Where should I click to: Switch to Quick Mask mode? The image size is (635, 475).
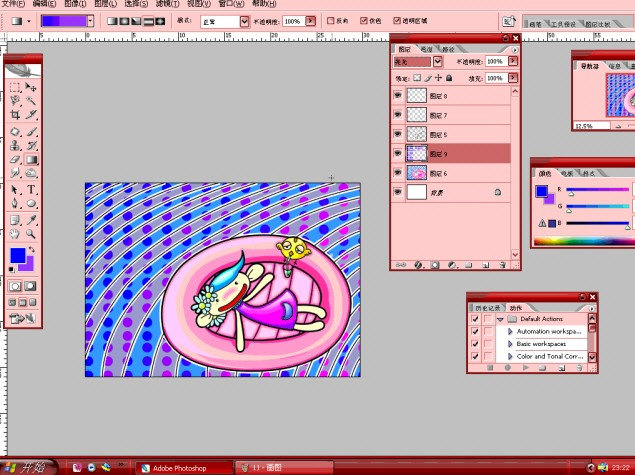point(30,286)
